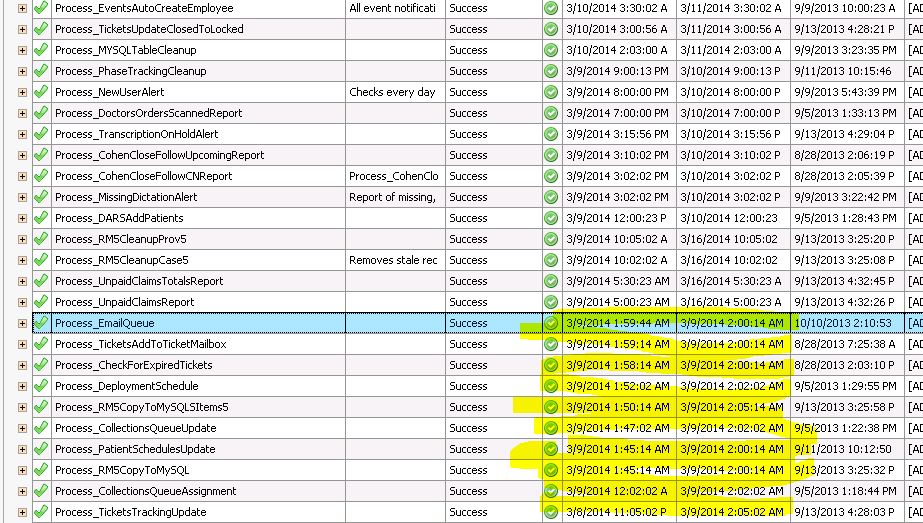Screen dimensions: 923x523
Task: Select the Process_TranscriptionOnHoldAlert job name
Action: point(137,134)
